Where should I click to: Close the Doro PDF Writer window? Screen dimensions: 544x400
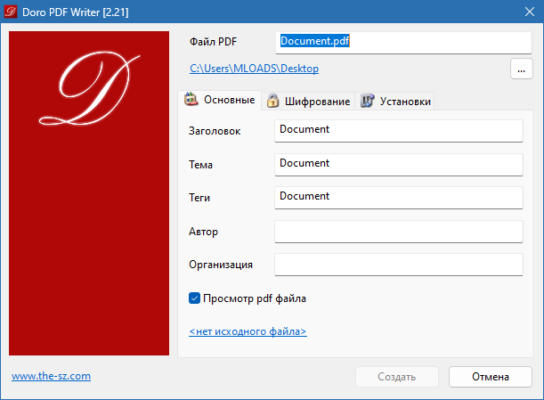pos(529,12)
